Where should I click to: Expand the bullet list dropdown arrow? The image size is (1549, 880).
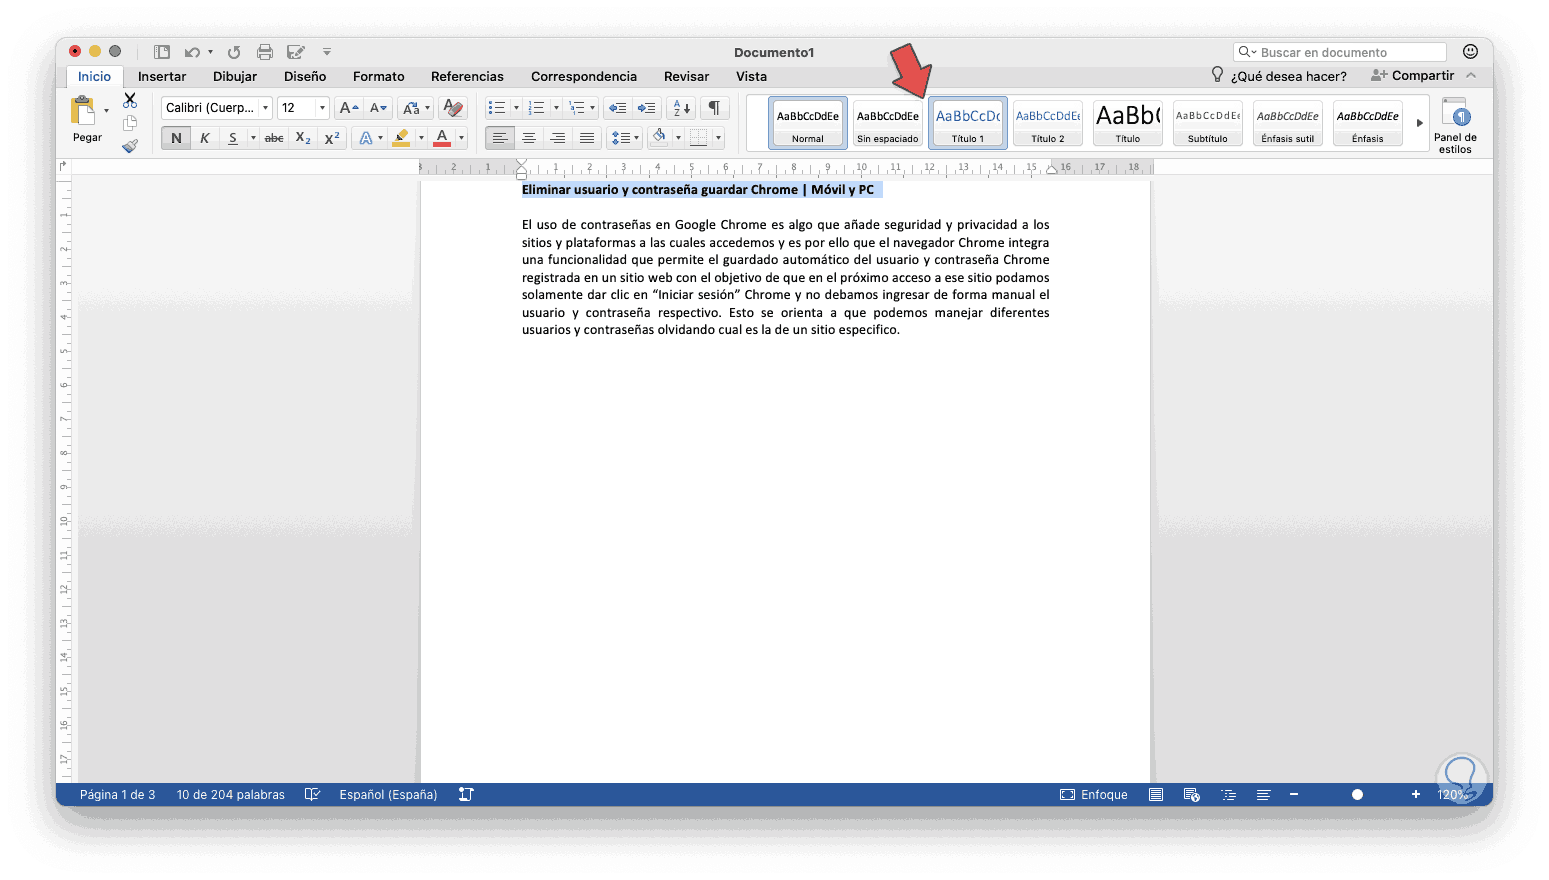(x=516, y=108)
